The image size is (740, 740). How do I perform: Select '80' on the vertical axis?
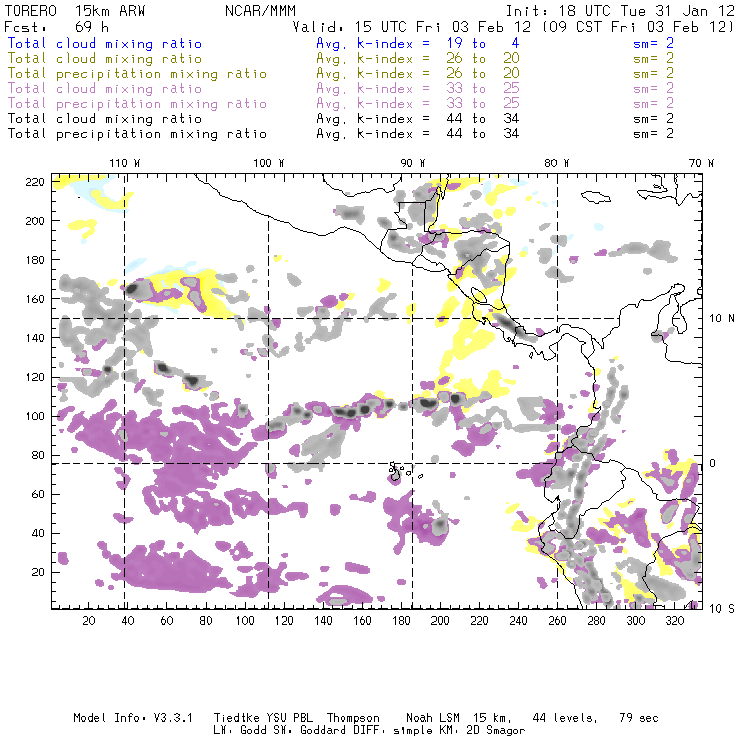[38, 455]
